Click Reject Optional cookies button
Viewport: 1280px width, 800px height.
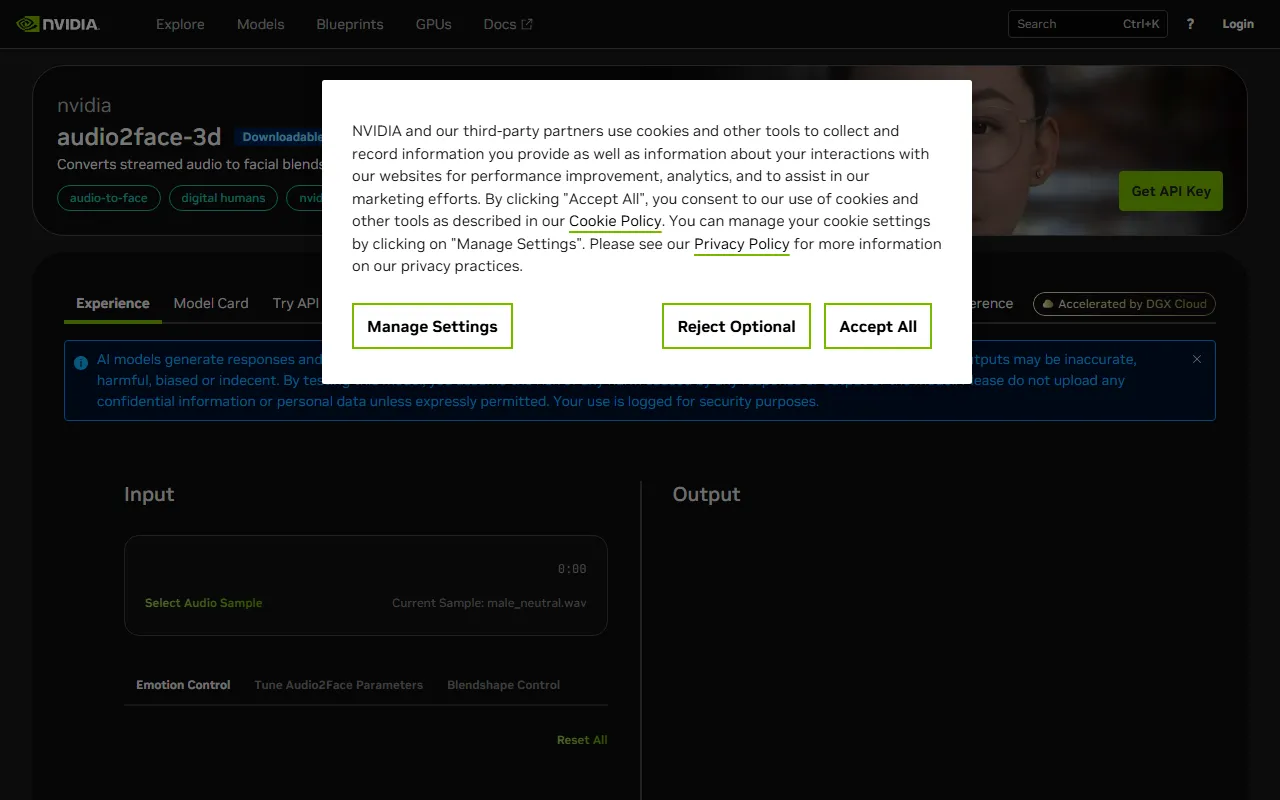pos(736,326)
